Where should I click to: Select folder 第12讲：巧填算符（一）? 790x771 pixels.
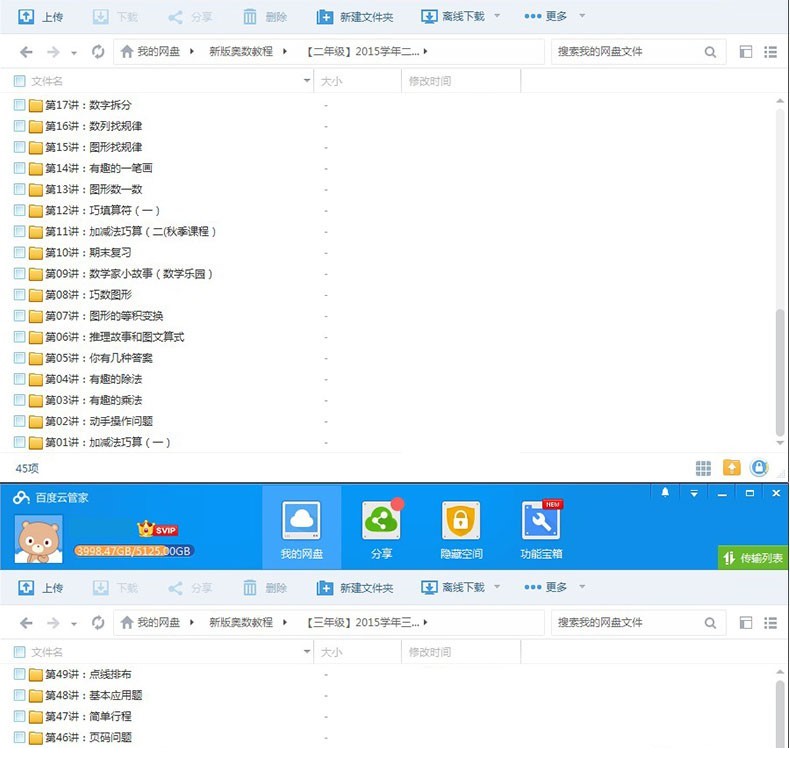click(102, 210)
